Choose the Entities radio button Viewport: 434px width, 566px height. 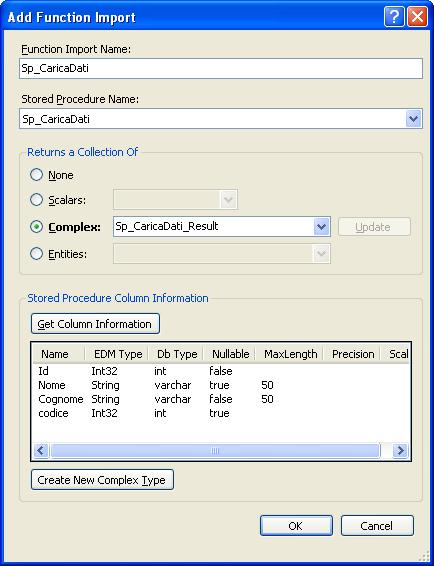pos(36,254)
